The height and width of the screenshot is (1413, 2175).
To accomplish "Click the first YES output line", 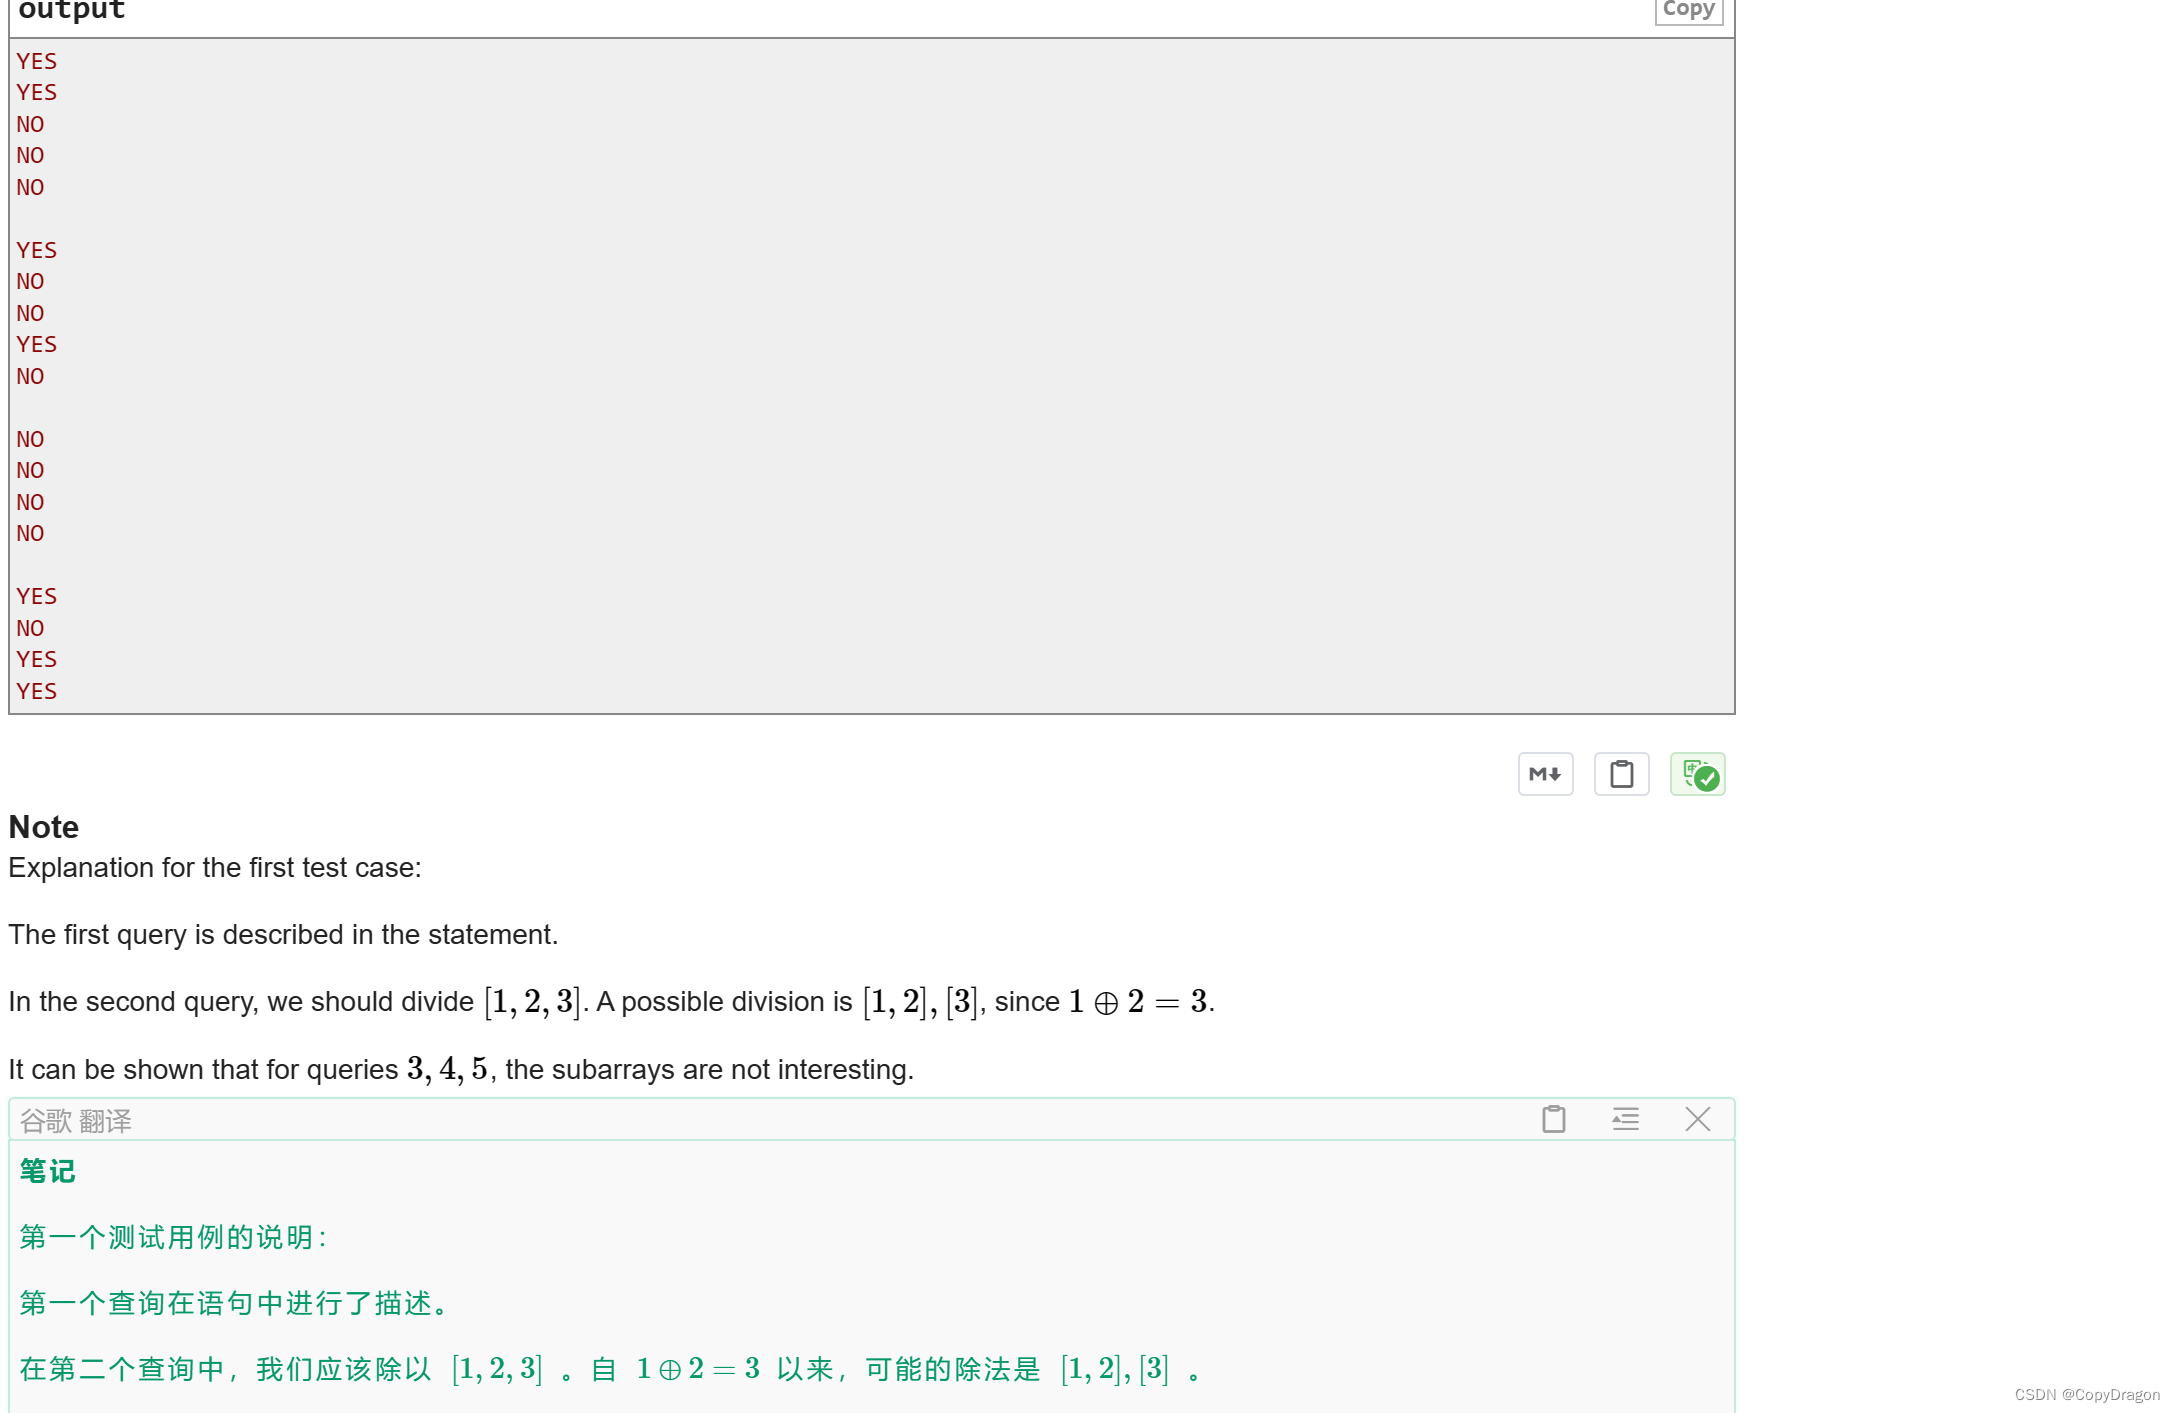I will pyautogui.click(x=37, y=61).
